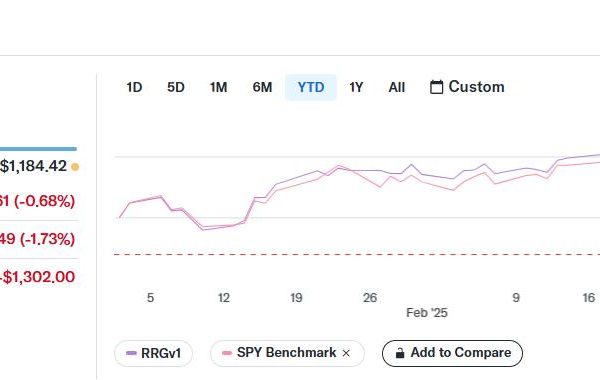Viewport: 600px width, 380px height.
Task: Remove SPY Benchmark with the x icon
Action: click(x=346, y=353)
